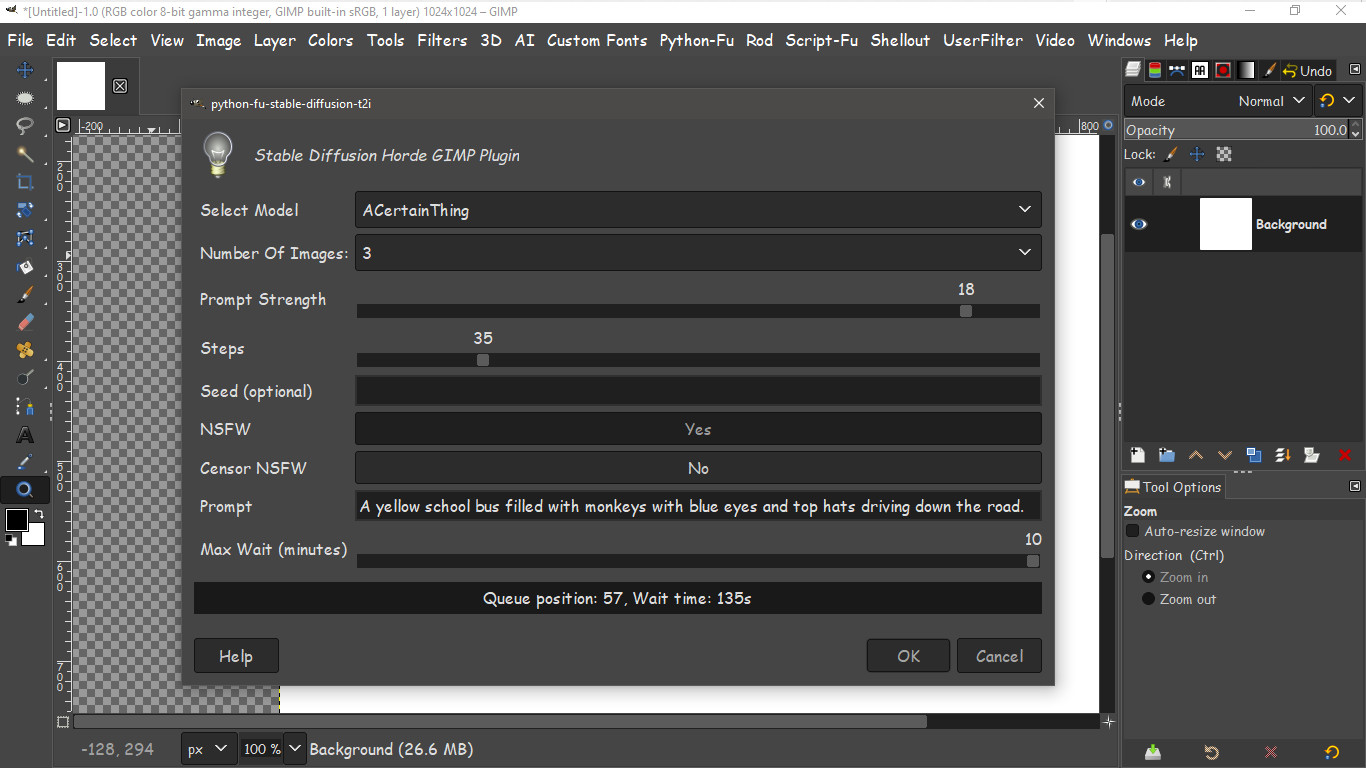
Task: Open Help for the Stable Diffusion plugin
Action: coord(236,655)
